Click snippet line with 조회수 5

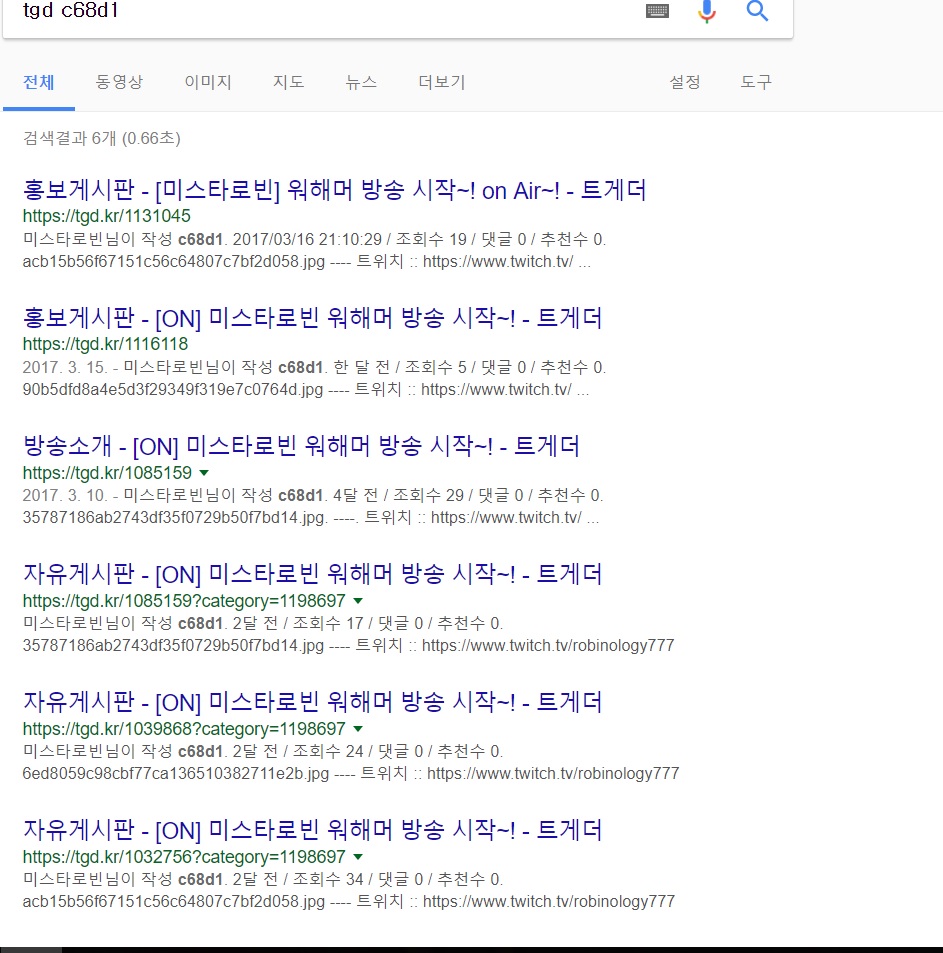click(314, 367)
